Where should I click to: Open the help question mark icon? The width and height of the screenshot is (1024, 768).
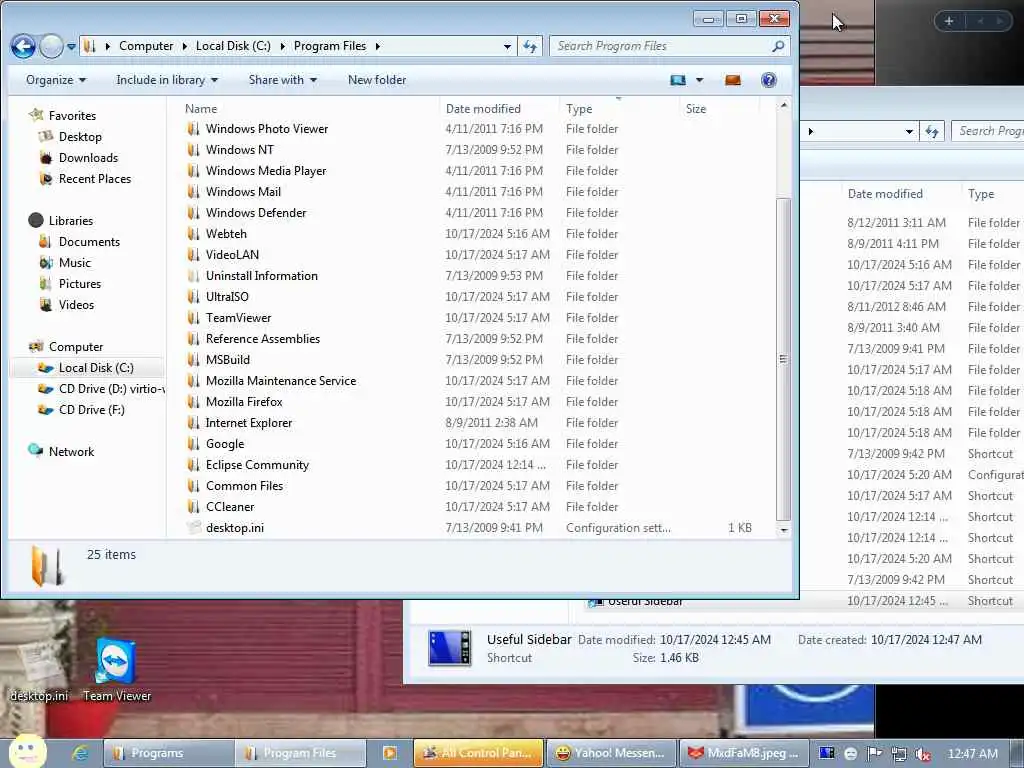[769, 80]
